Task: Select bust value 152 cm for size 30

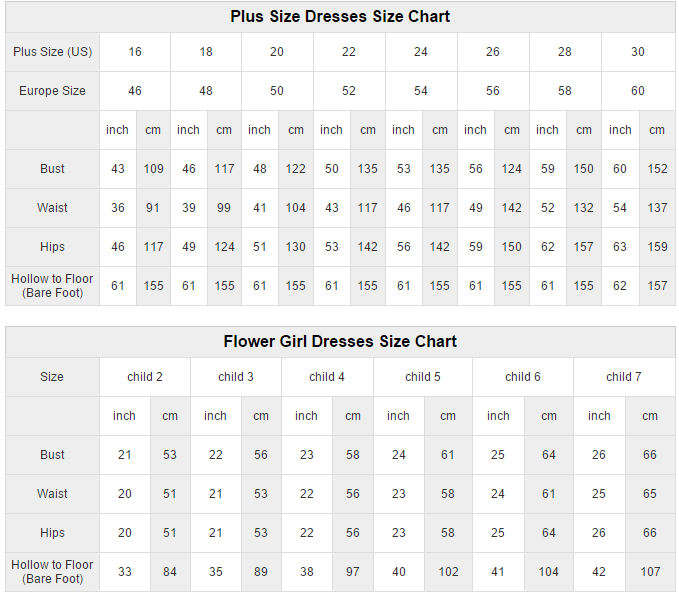Action: click(x=657, y=169)
